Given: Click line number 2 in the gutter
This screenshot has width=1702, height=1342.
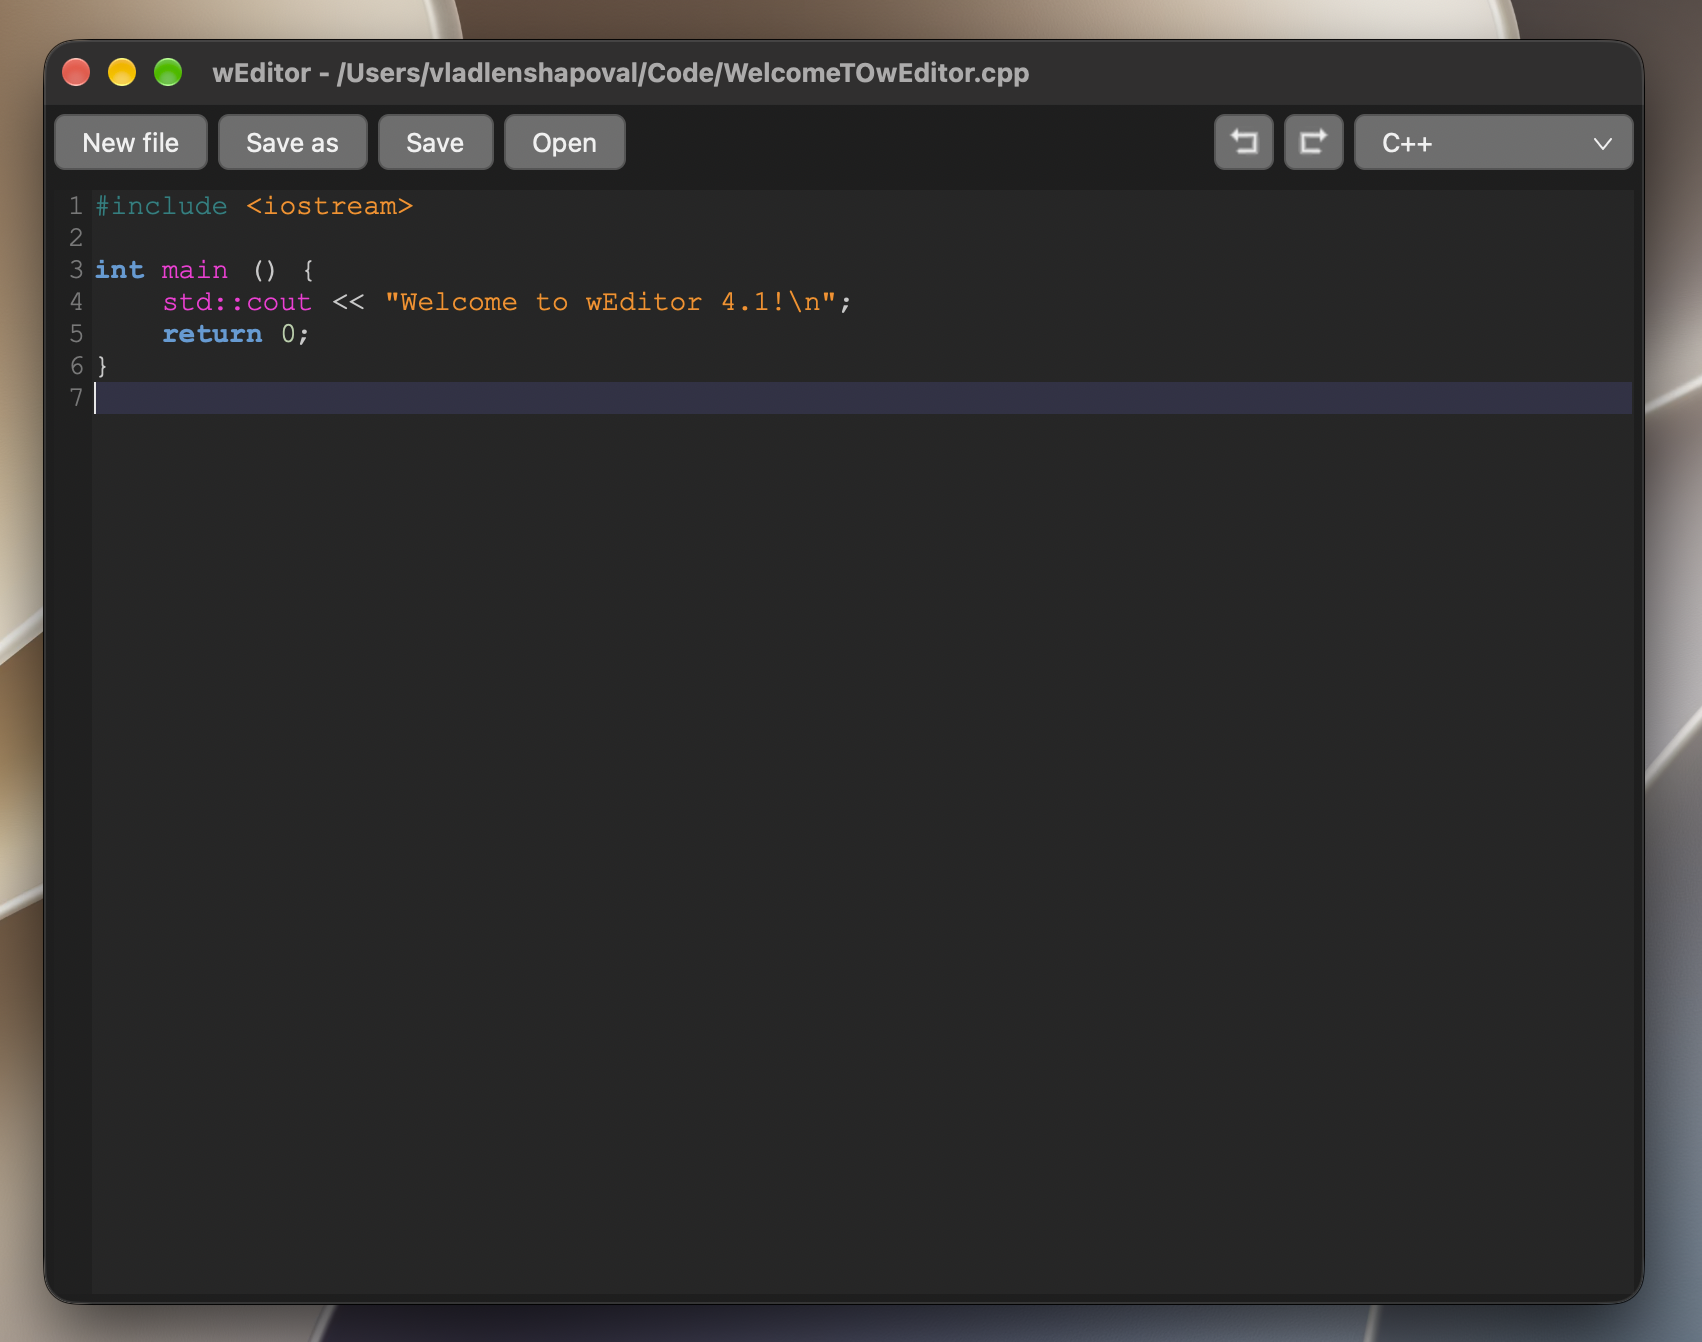Looking at the screenshot, I should (x=76, y=238).
